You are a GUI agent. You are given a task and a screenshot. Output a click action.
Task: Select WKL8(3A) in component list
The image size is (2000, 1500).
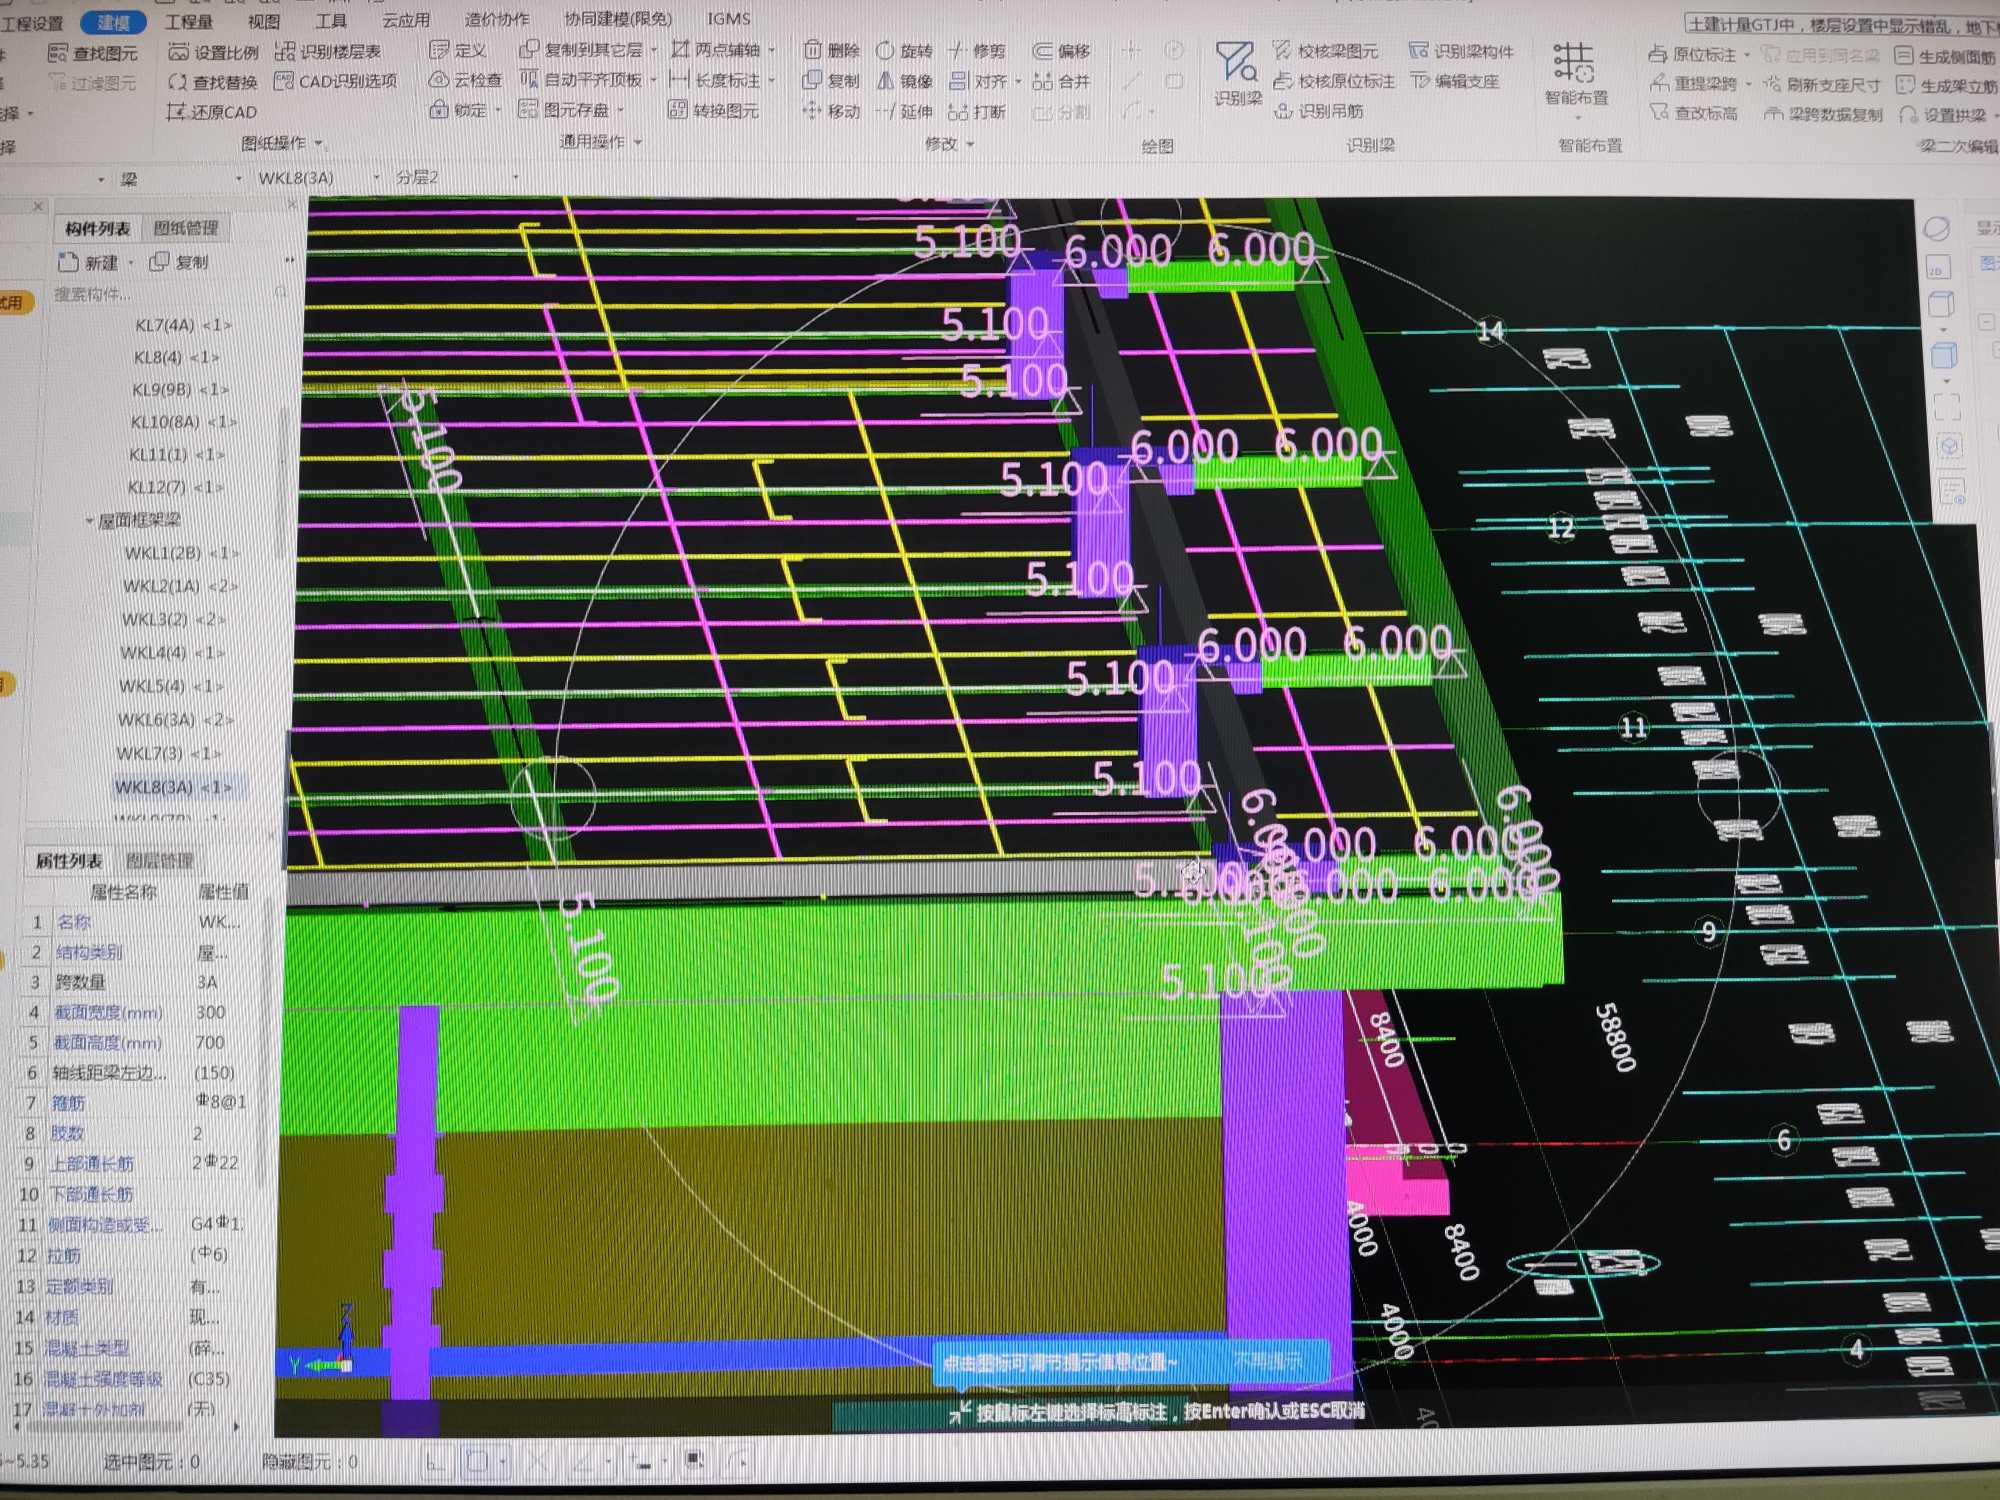pyautogui.click(x=174, y=787)
